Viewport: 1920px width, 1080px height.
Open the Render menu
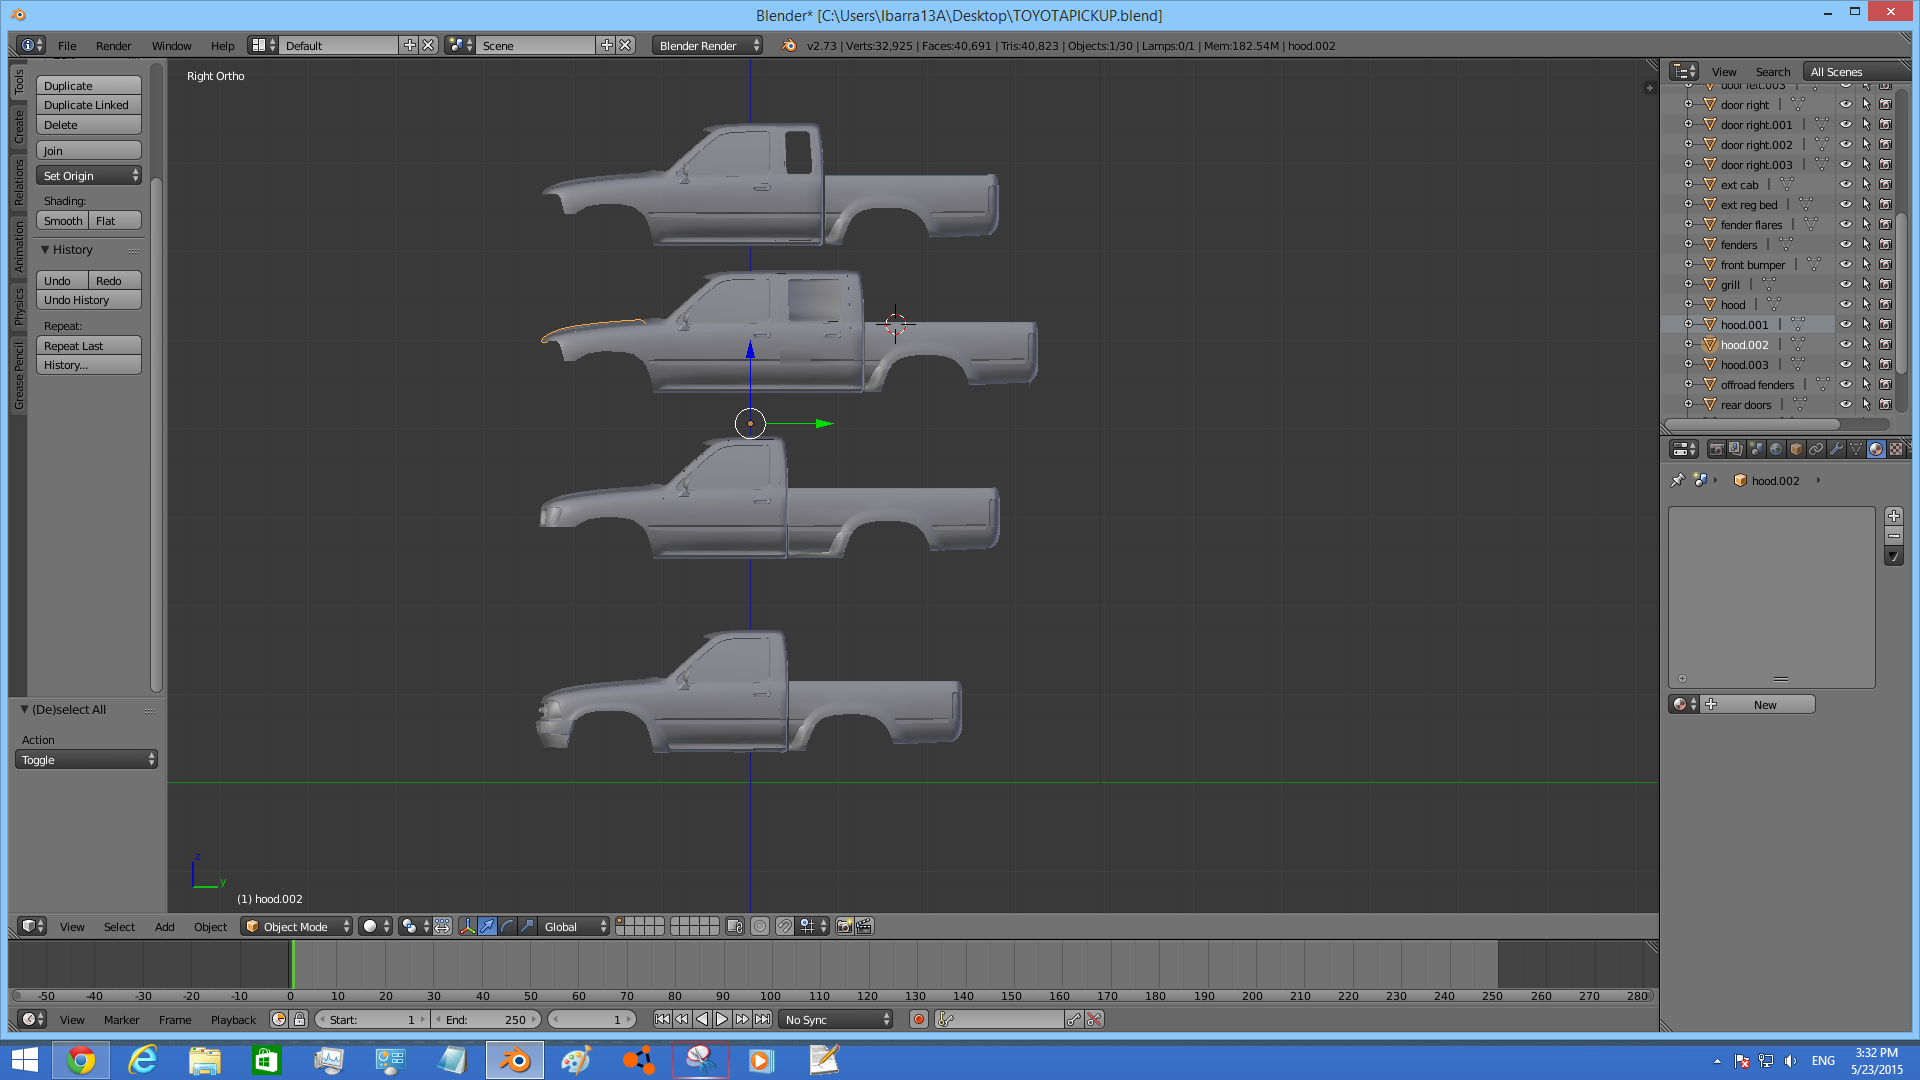click(113, 46)
